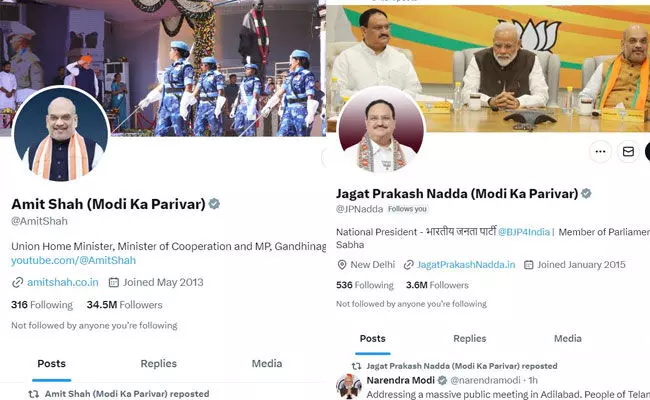Select the Posts tab on Nadda's profile
Viewport: 650px width, 400px height.
pos(373,339)
